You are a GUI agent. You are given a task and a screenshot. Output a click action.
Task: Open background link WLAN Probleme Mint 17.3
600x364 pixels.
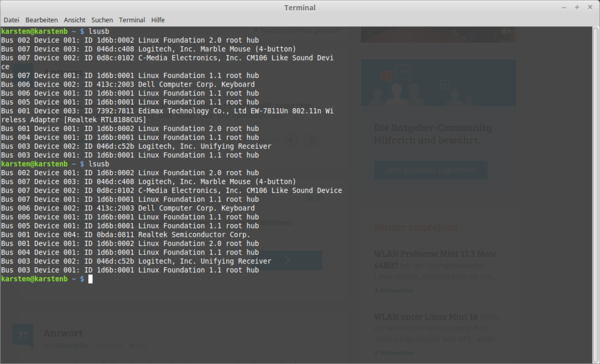point(435,259)
